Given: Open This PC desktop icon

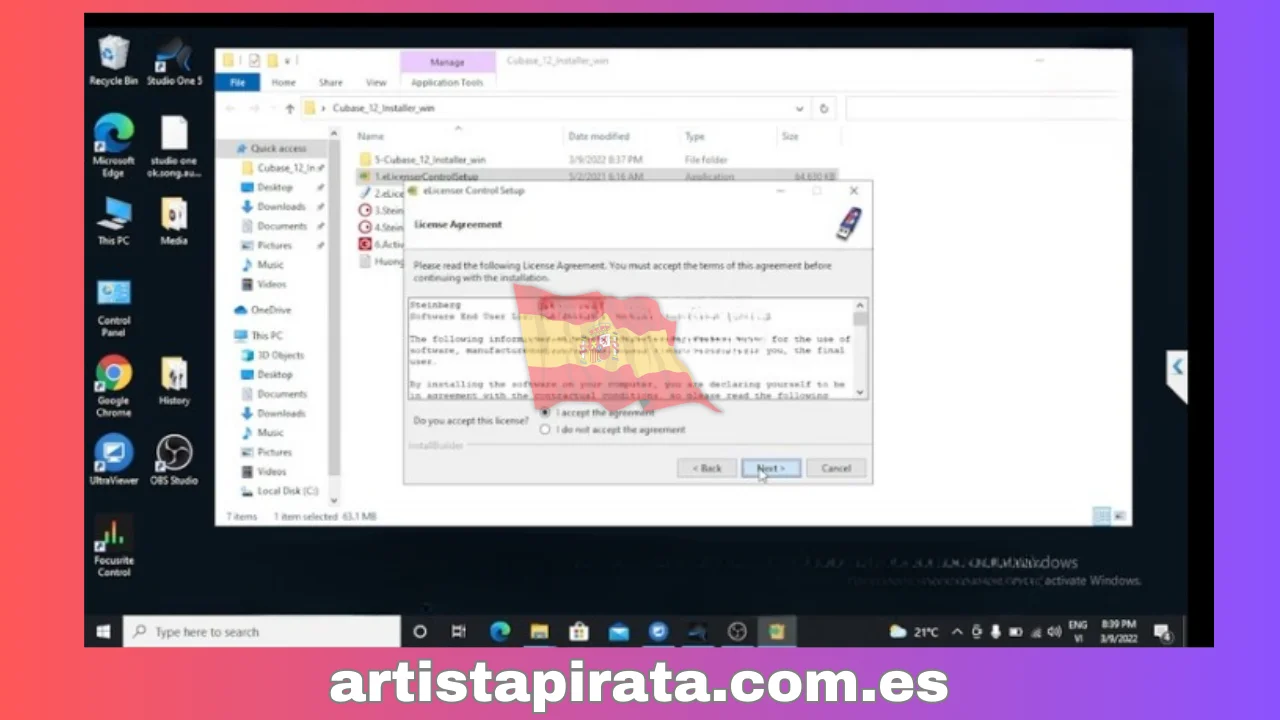Looking at the screenshot, I should point(113,221).
